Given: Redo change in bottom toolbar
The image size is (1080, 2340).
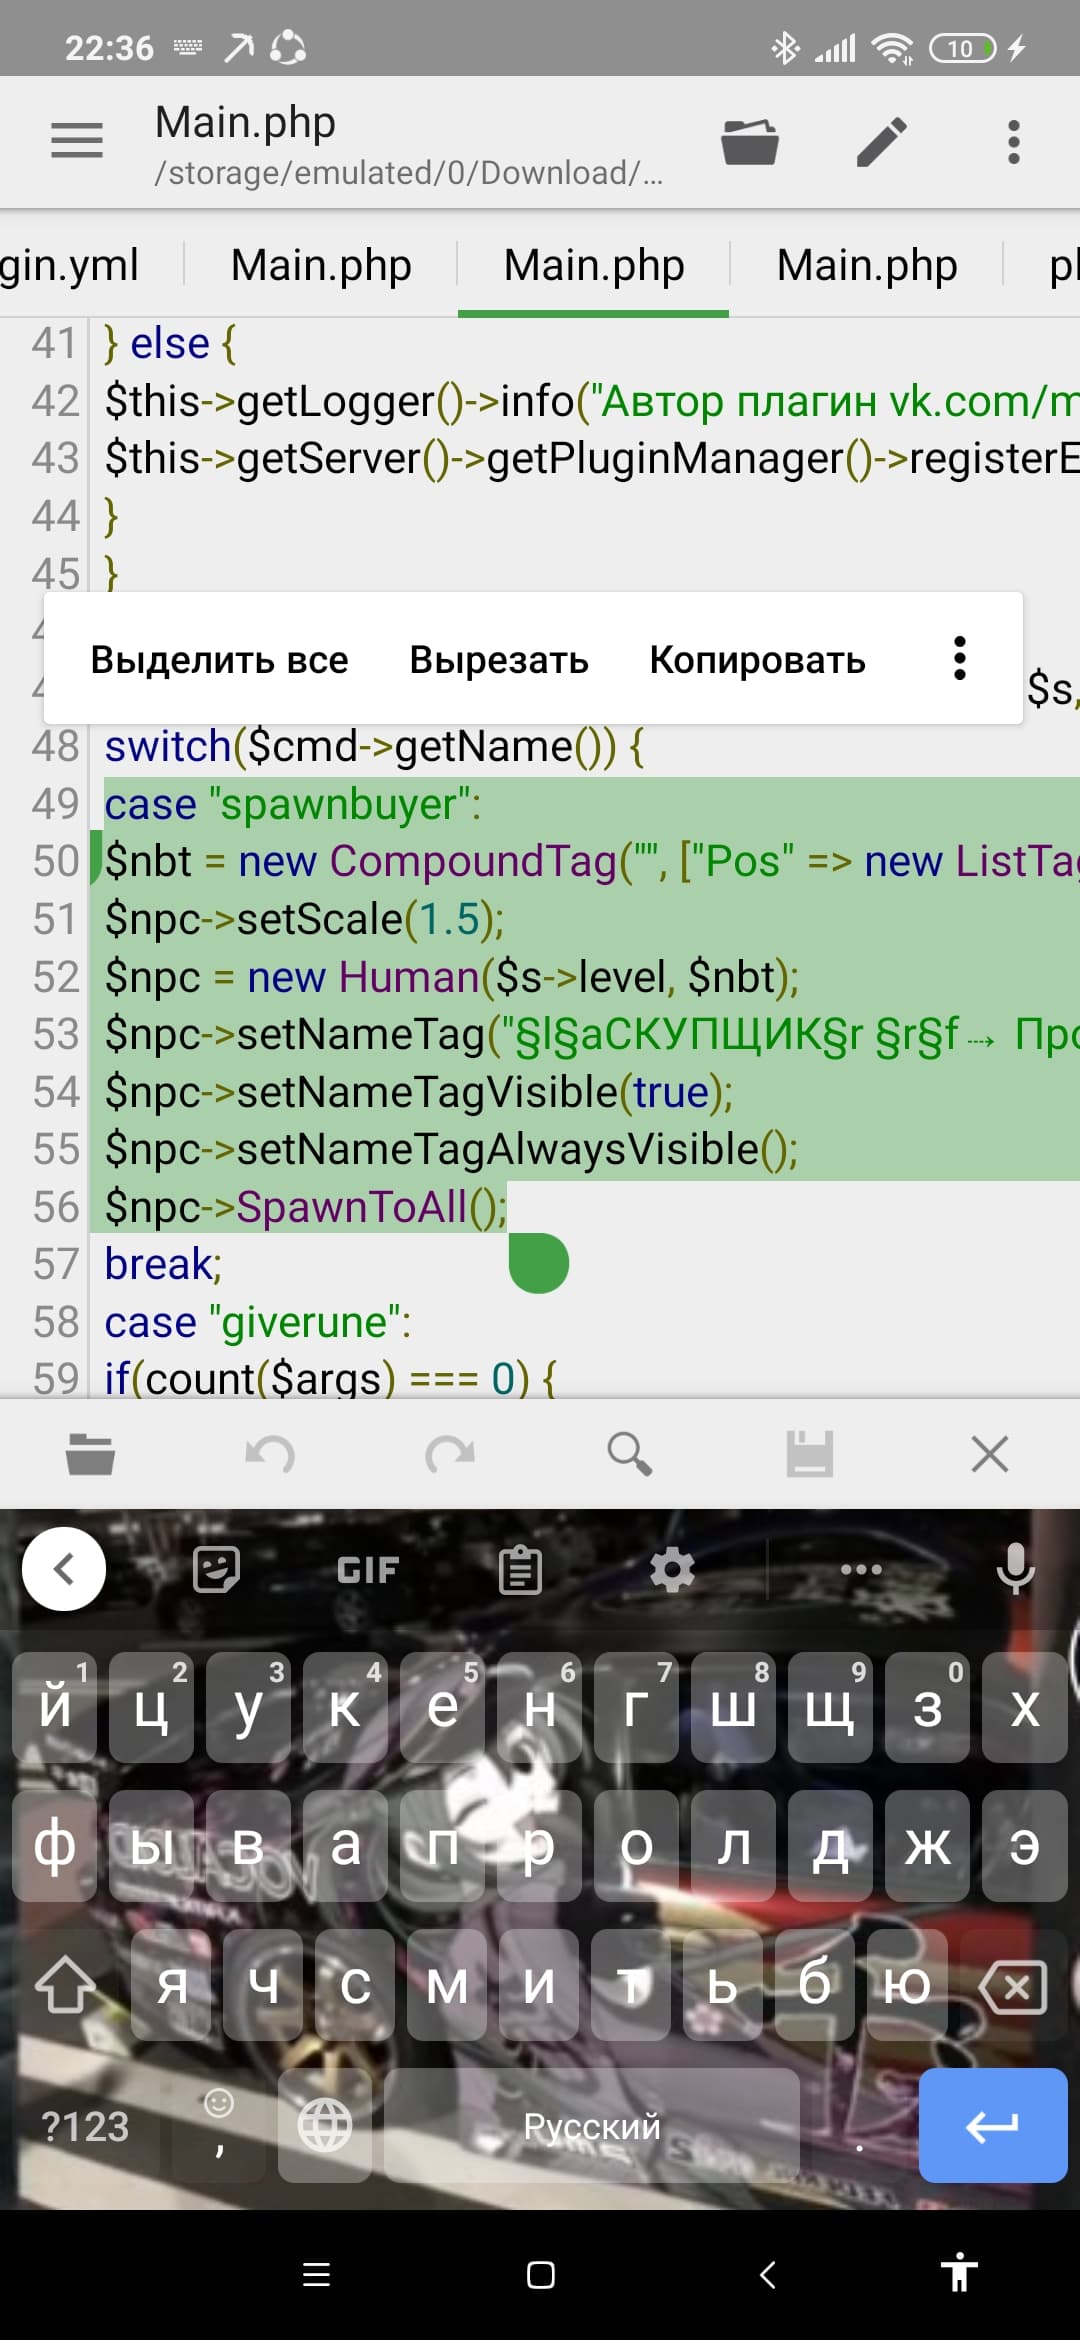Looking at the screenshot, I should click(450, 1454).
